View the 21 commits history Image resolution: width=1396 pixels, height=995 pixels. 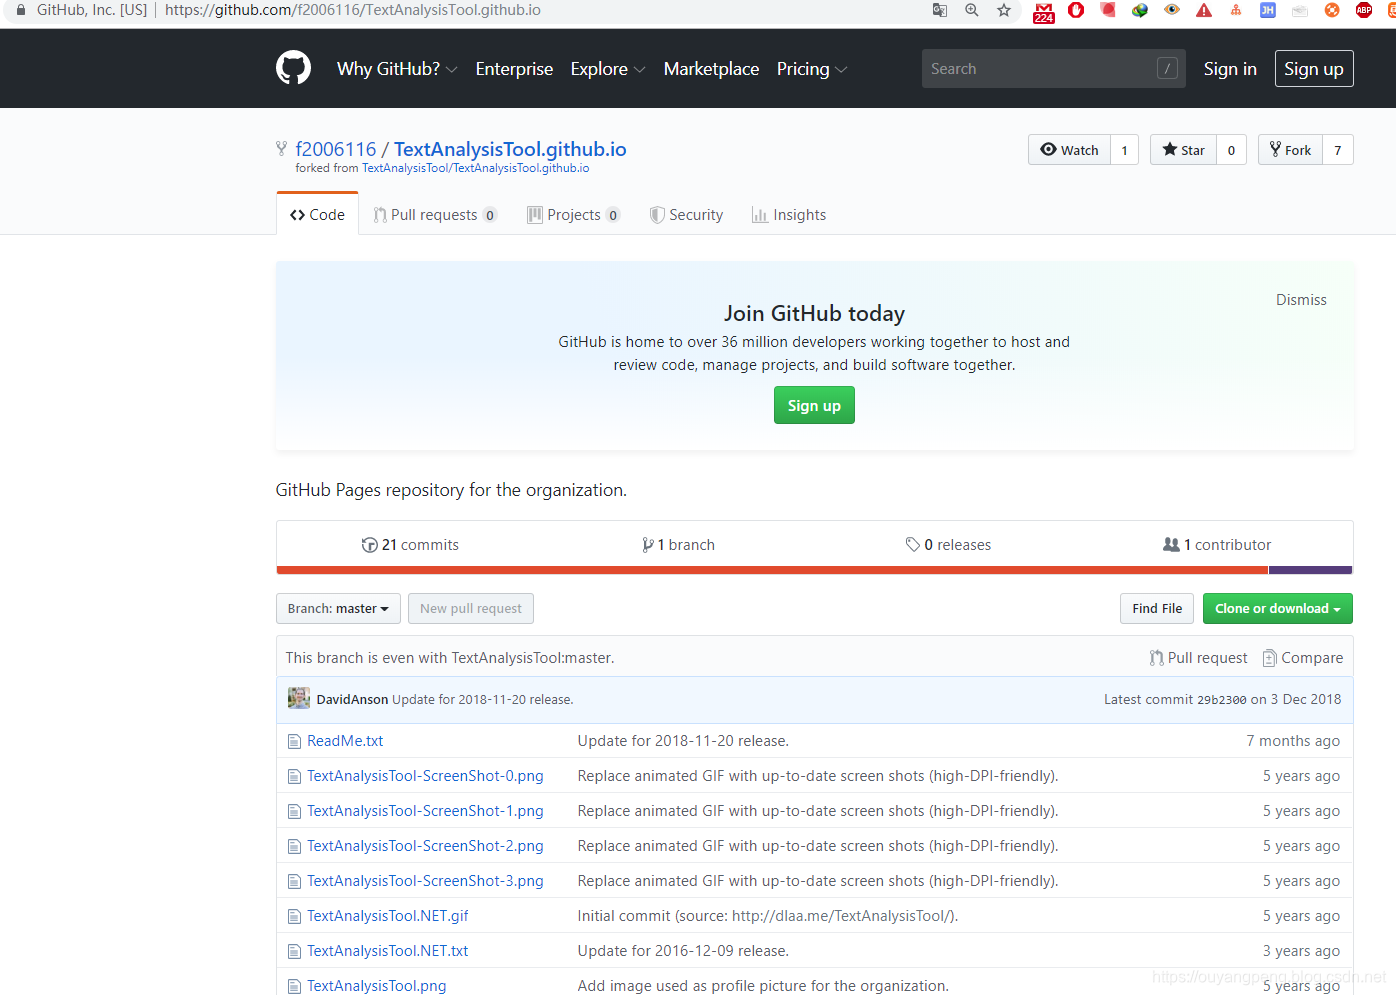(x=410, y=545)
